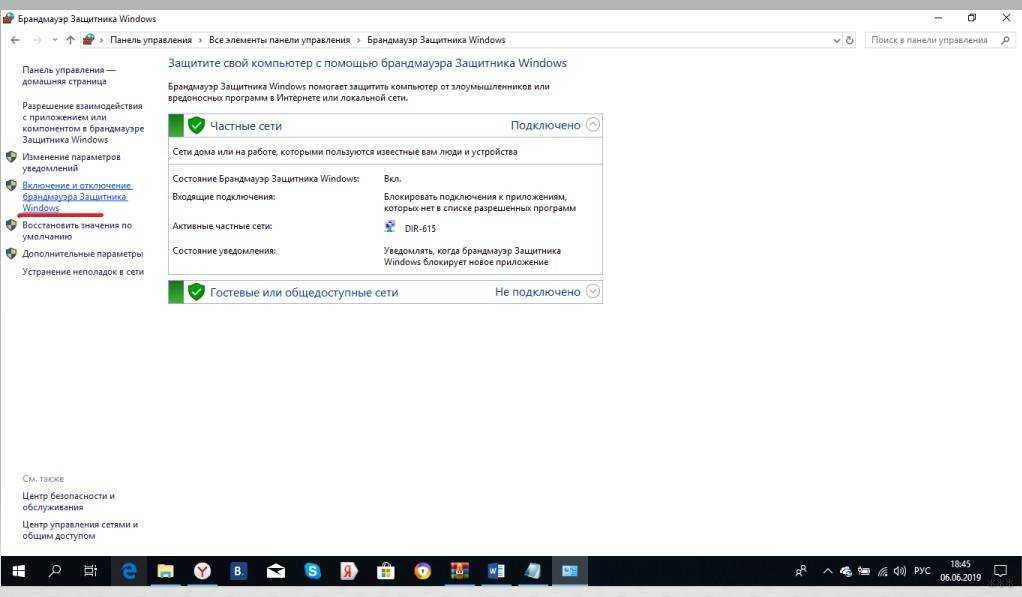Open 'Панель управления — домашняя страница' link
The height and width of the screenshot is (597, 1022).
click(68, 76)
